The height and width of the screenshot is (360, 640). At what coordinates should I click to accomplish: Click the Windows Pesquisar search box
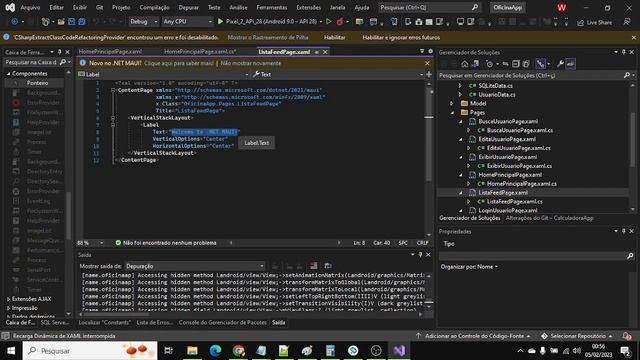(90, 351)
